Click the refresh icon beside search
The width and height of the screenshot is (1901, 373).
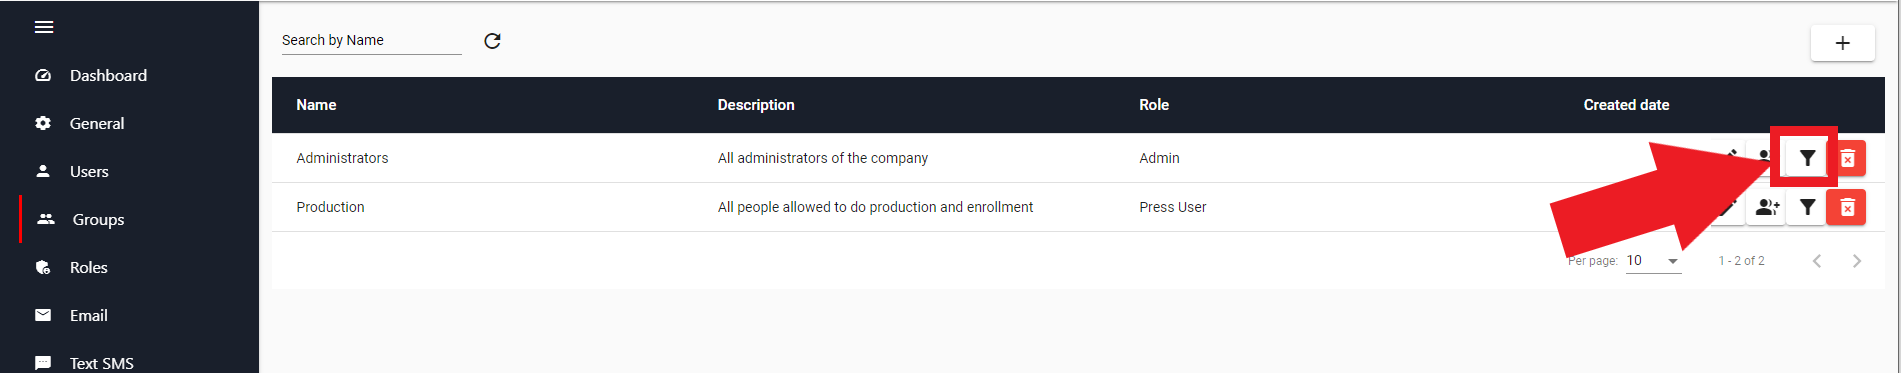(492, 41)
